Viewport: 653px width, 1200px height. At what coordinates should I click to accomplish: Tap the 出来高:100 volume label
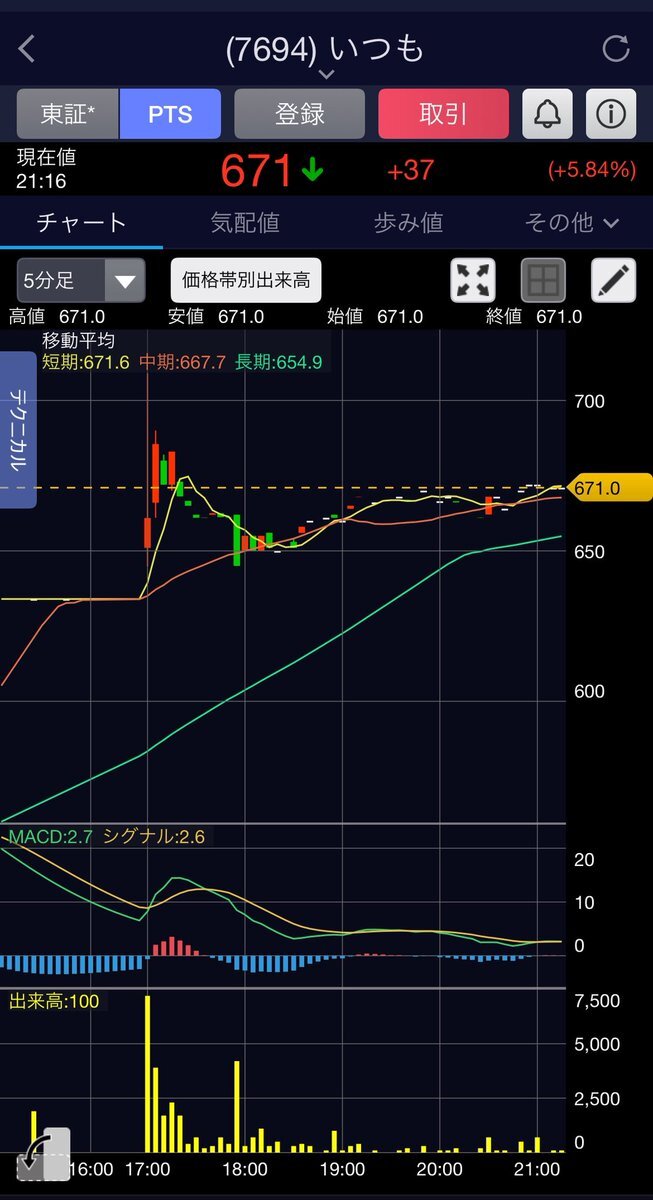tap(54, 1001)
